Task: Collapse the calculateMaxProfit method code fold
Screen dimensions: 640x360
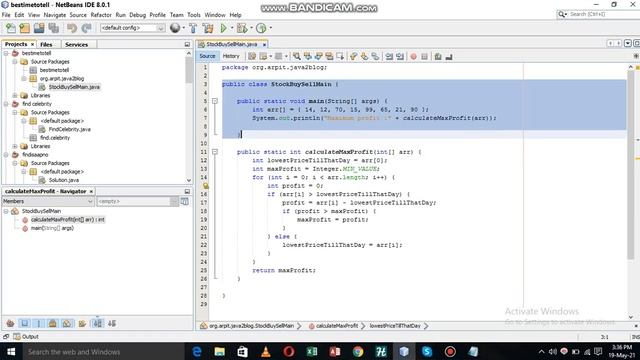Action: [x=215, y=152]
